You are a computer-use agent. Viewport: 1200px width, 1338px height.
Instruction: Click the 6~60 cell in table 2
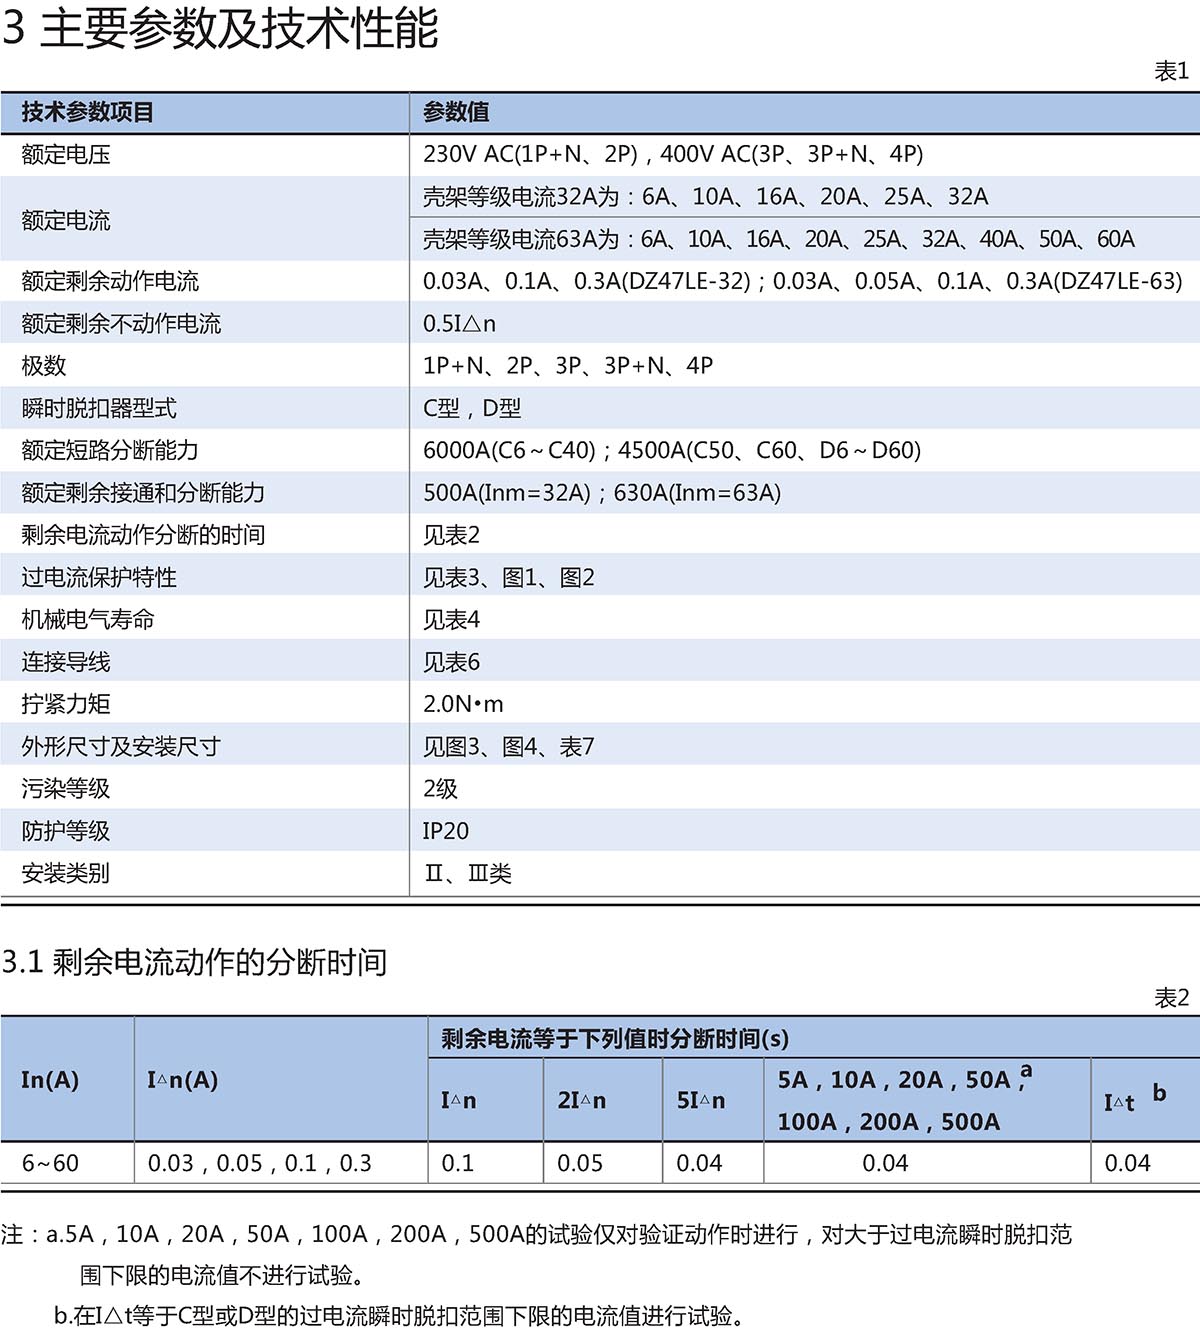[x=50, y=1164]
